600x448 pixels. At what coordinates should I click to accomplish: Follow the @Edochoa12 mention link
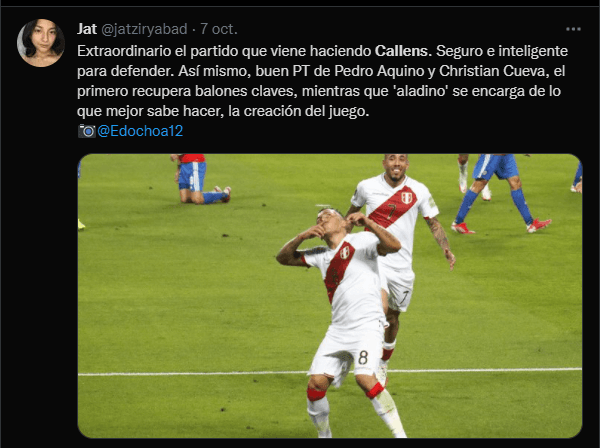(140, 131)
